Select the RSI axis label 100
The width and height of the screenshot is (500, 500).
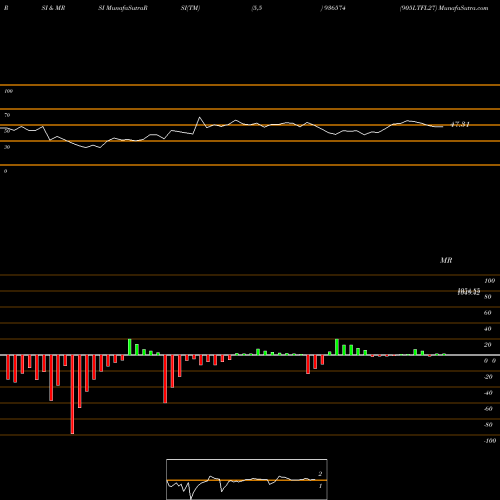tap(9, 91)
